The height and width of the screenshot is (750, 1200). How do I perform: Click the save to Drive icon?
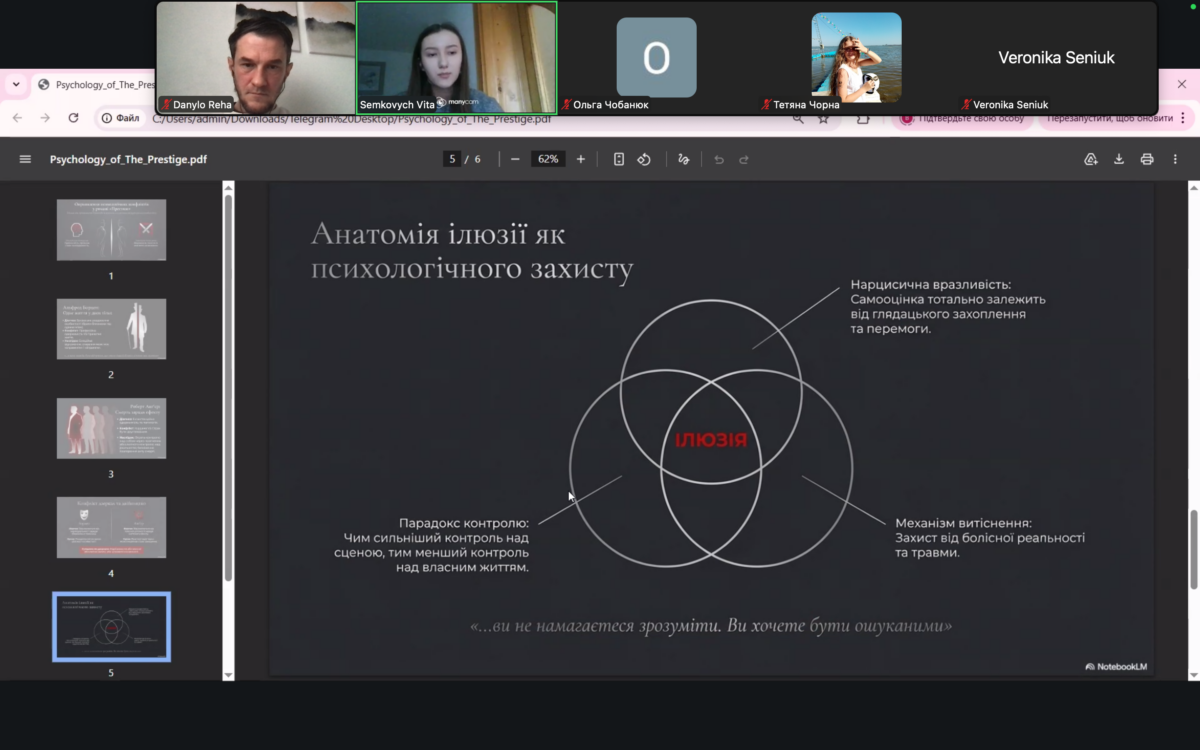tap(1091, 159)
